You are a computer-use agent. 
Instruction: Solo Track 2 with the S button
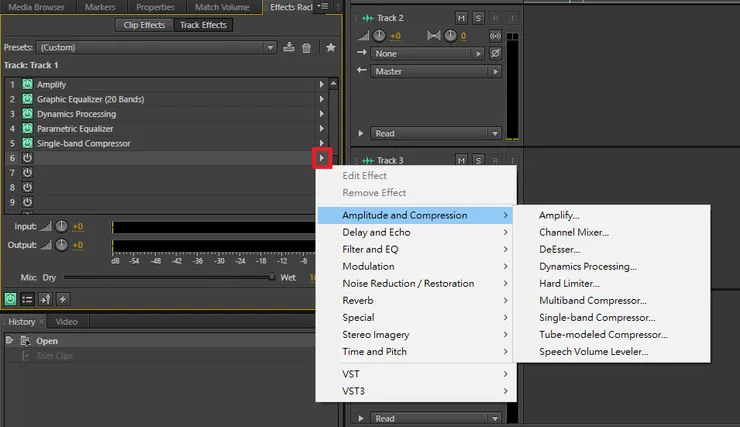pos(477,18)
